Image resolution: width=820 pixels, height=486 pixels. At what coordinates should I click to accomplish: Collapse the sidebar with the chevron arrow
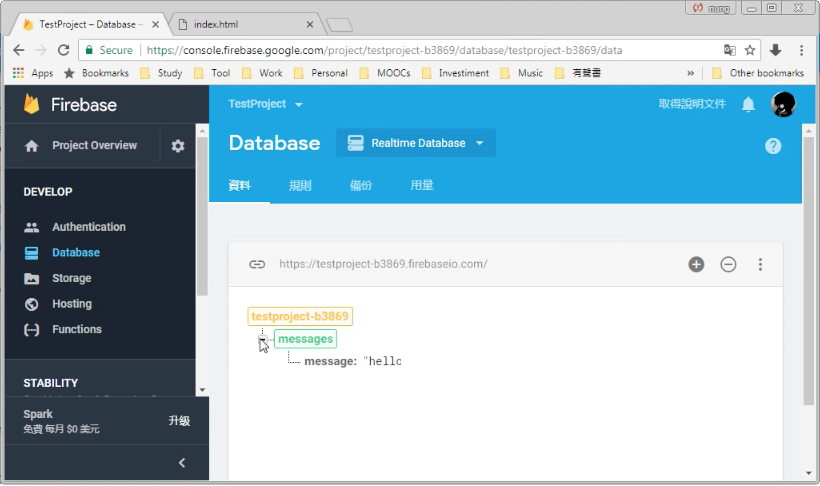pos(182,462)
